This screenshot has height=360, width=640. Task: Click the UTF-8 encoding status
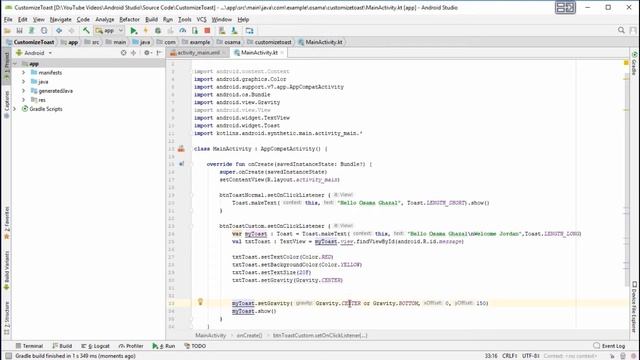(531, 356)
